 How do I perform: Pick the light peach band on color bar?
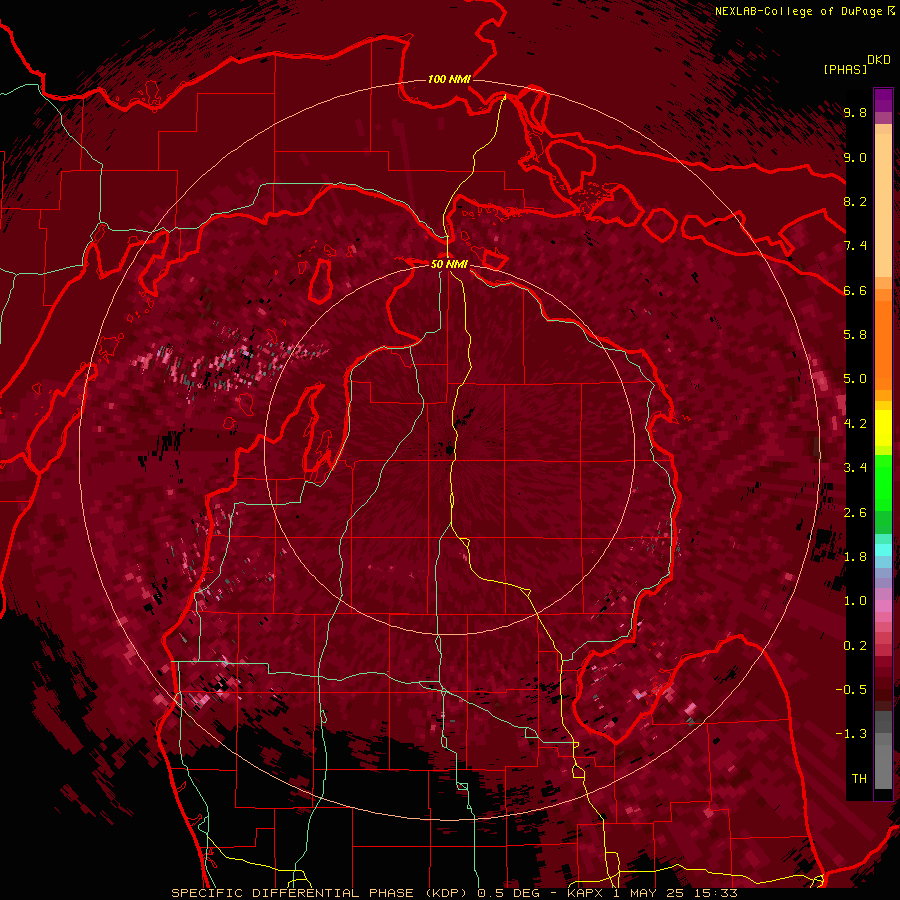[x=883, y=207]
